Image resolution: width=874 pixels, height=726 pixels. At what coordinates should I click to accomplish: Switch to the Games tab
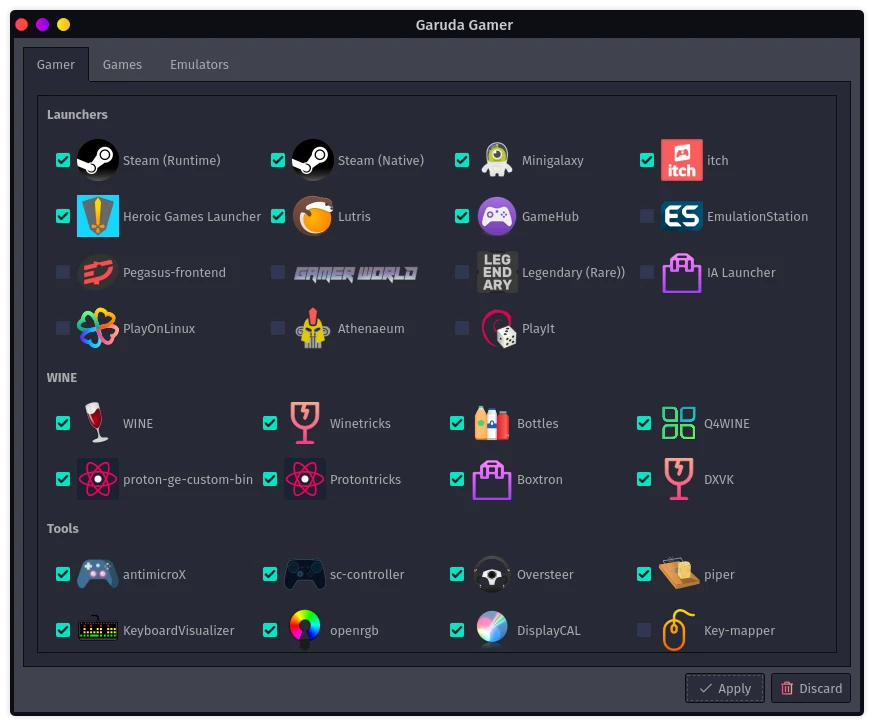coord(122,65)
